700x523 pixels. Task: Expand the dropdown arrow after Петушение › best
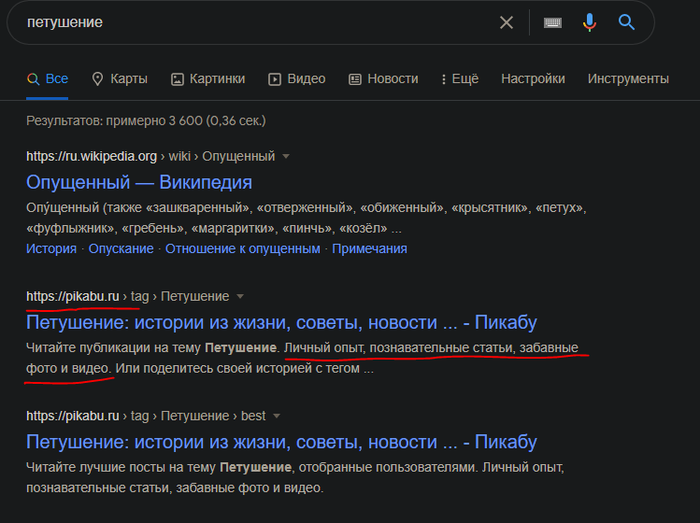(x=276, y=416)
